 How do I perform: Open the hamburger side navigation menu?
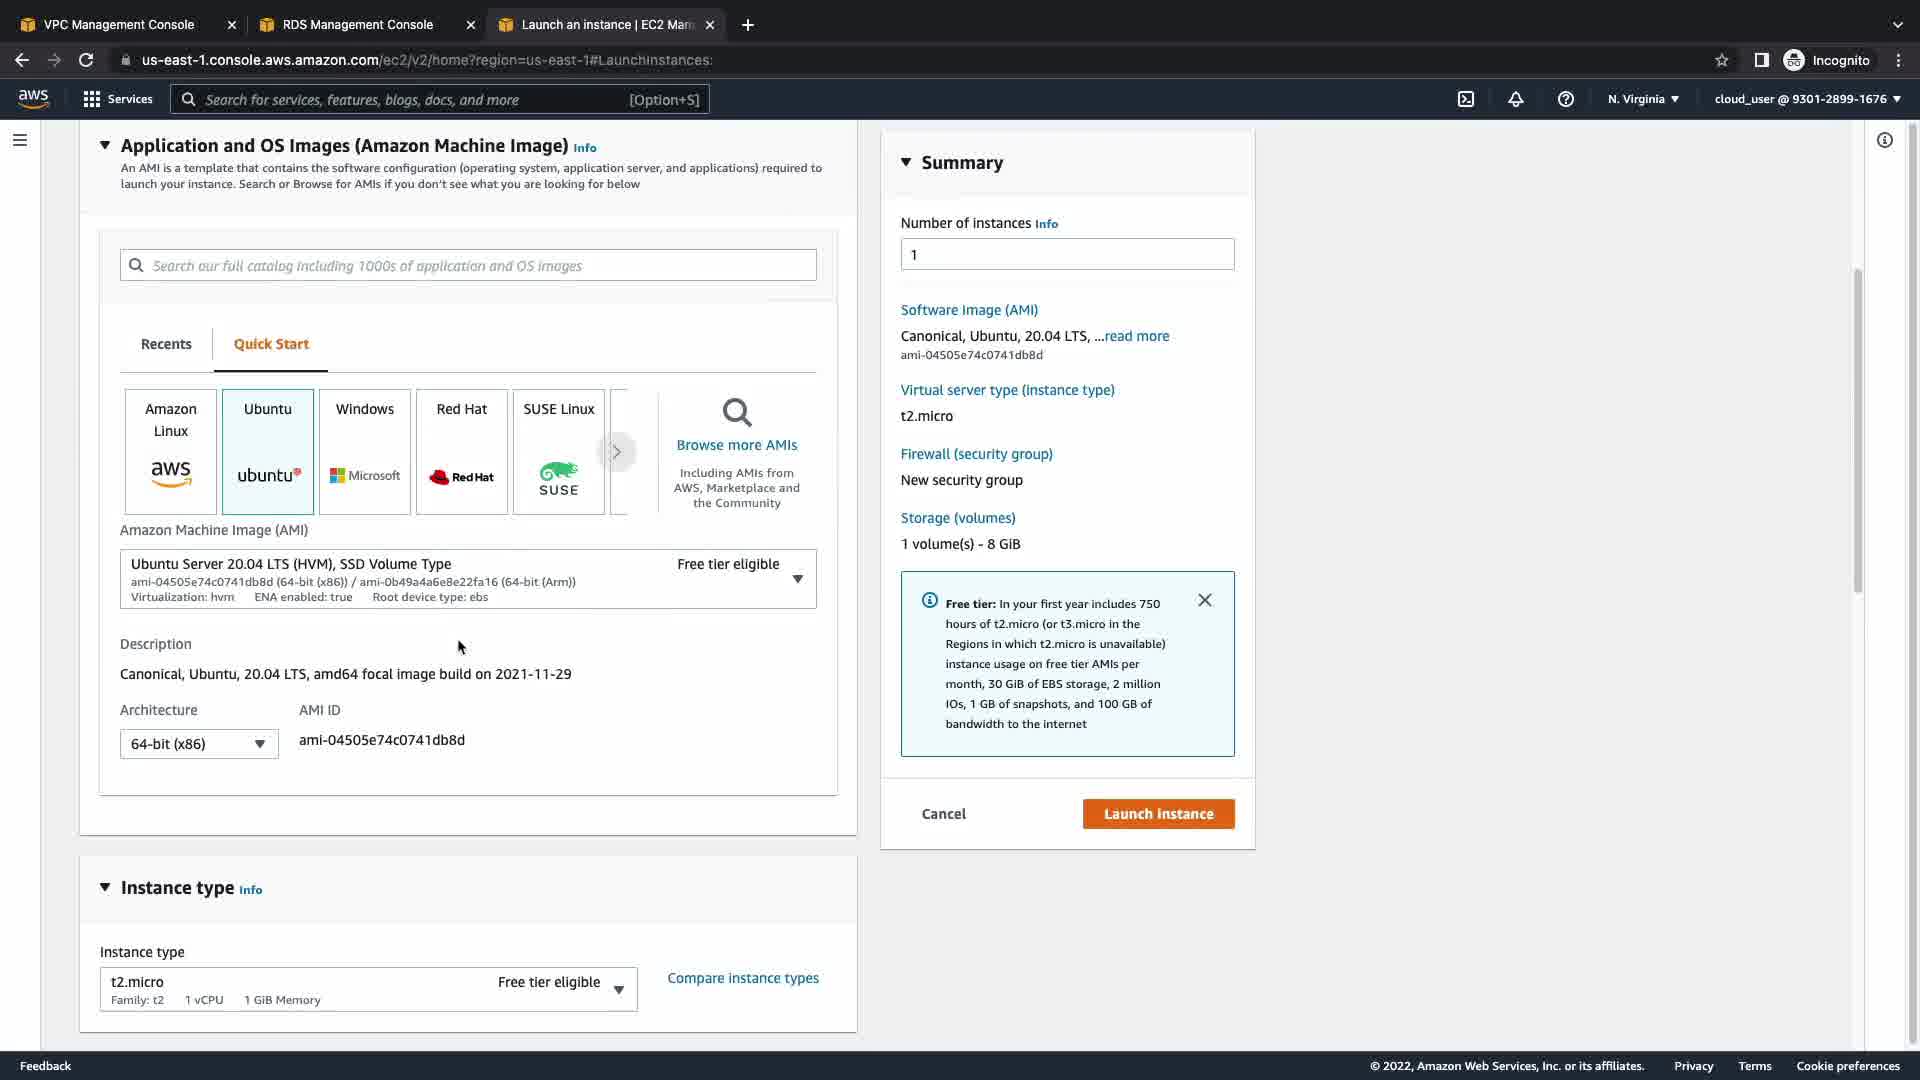click(19, 140)
